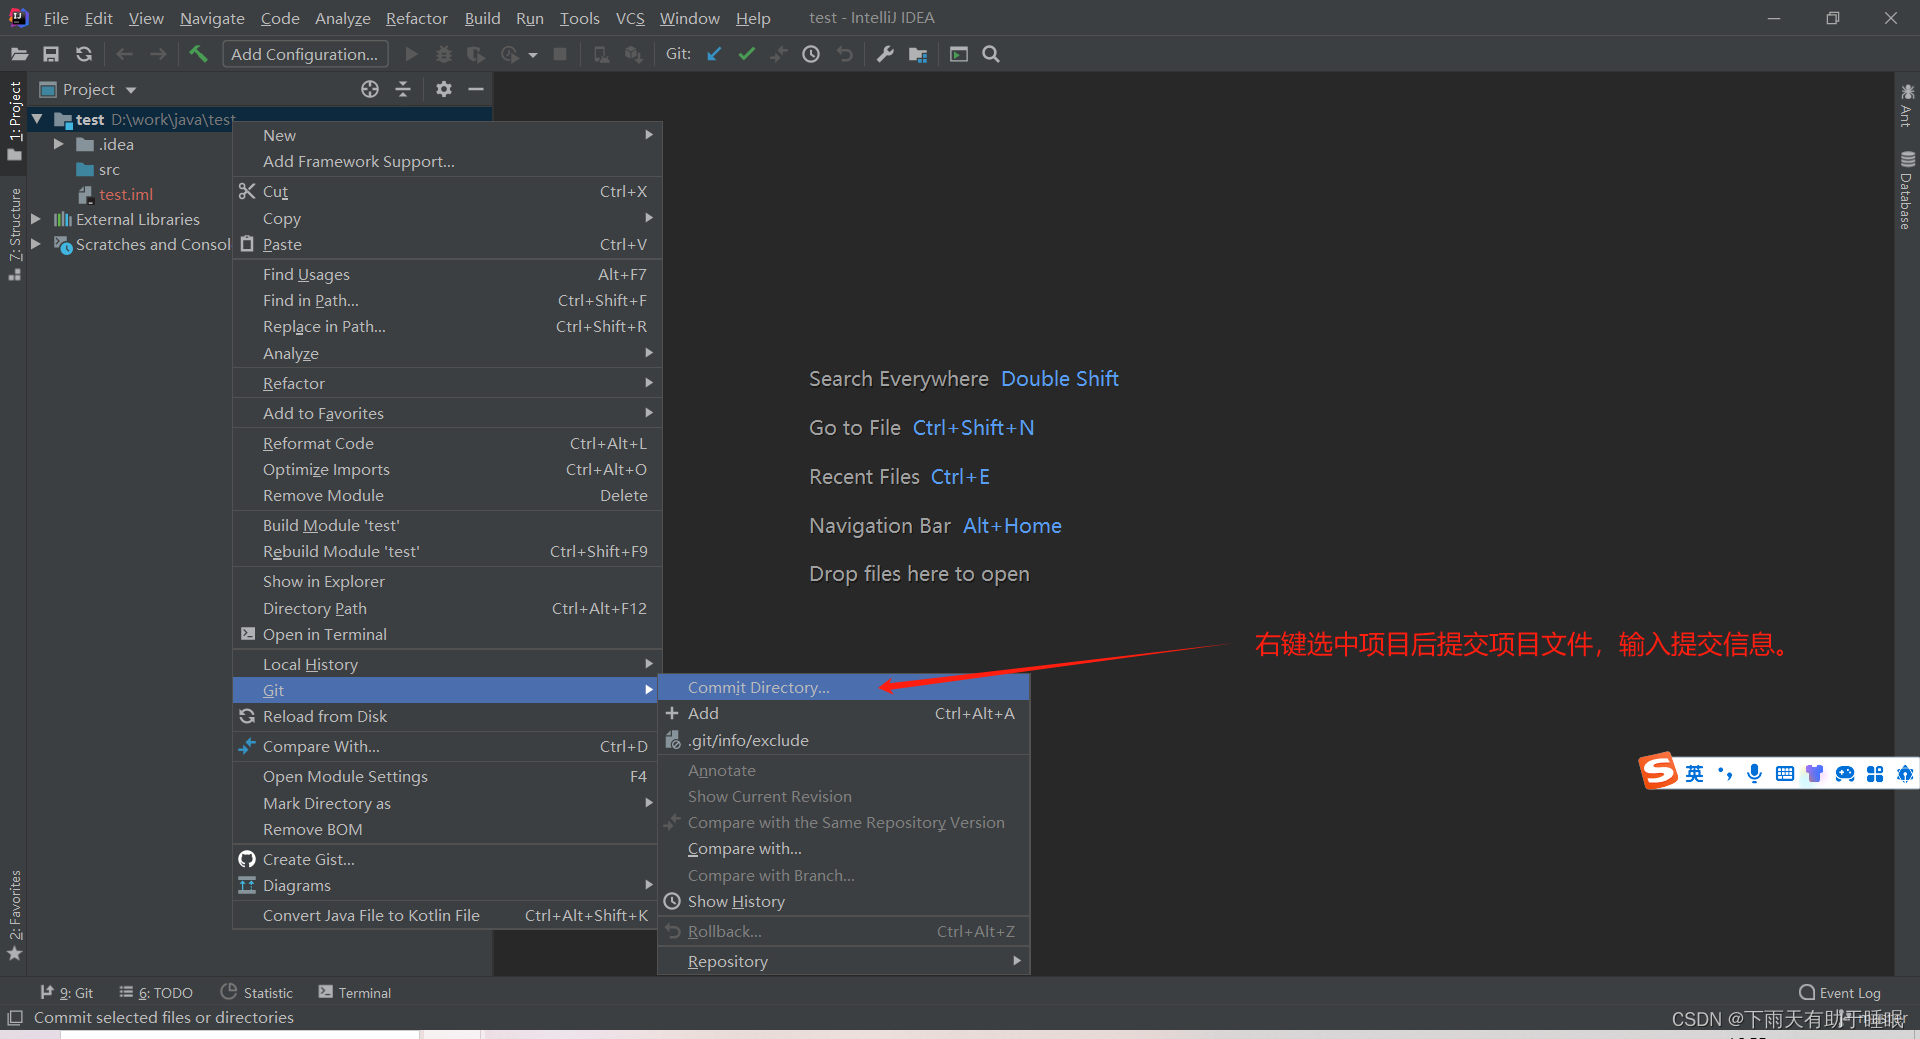Click Find in Path... entry
This screenshot has width=1920, height=1039.
pyautogui.click(x=447, y=300)
